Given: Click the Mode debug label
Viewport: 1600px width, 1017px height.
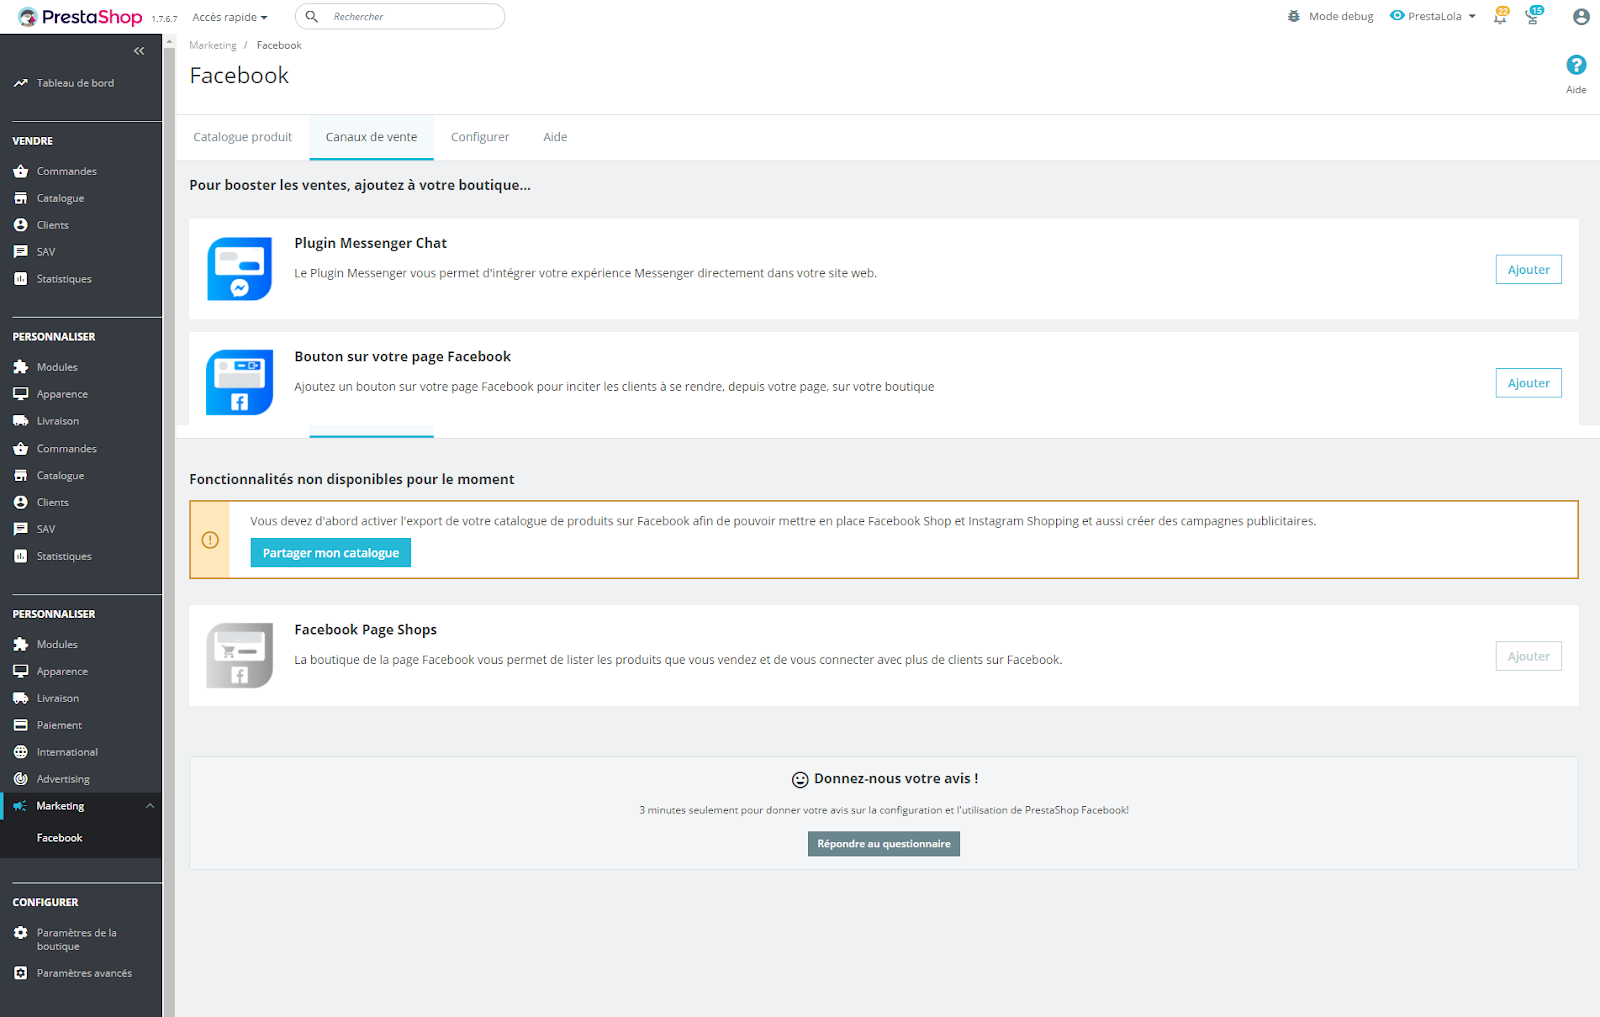Looking at the screenshot, I should coord(1341,17).
